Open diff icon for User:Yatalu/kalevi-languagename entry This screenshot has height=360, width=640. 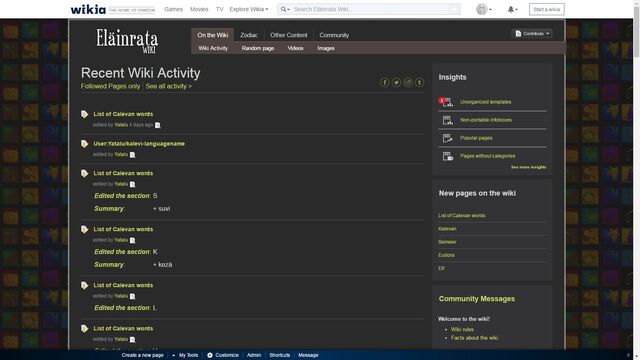click(x=132, y=155)
